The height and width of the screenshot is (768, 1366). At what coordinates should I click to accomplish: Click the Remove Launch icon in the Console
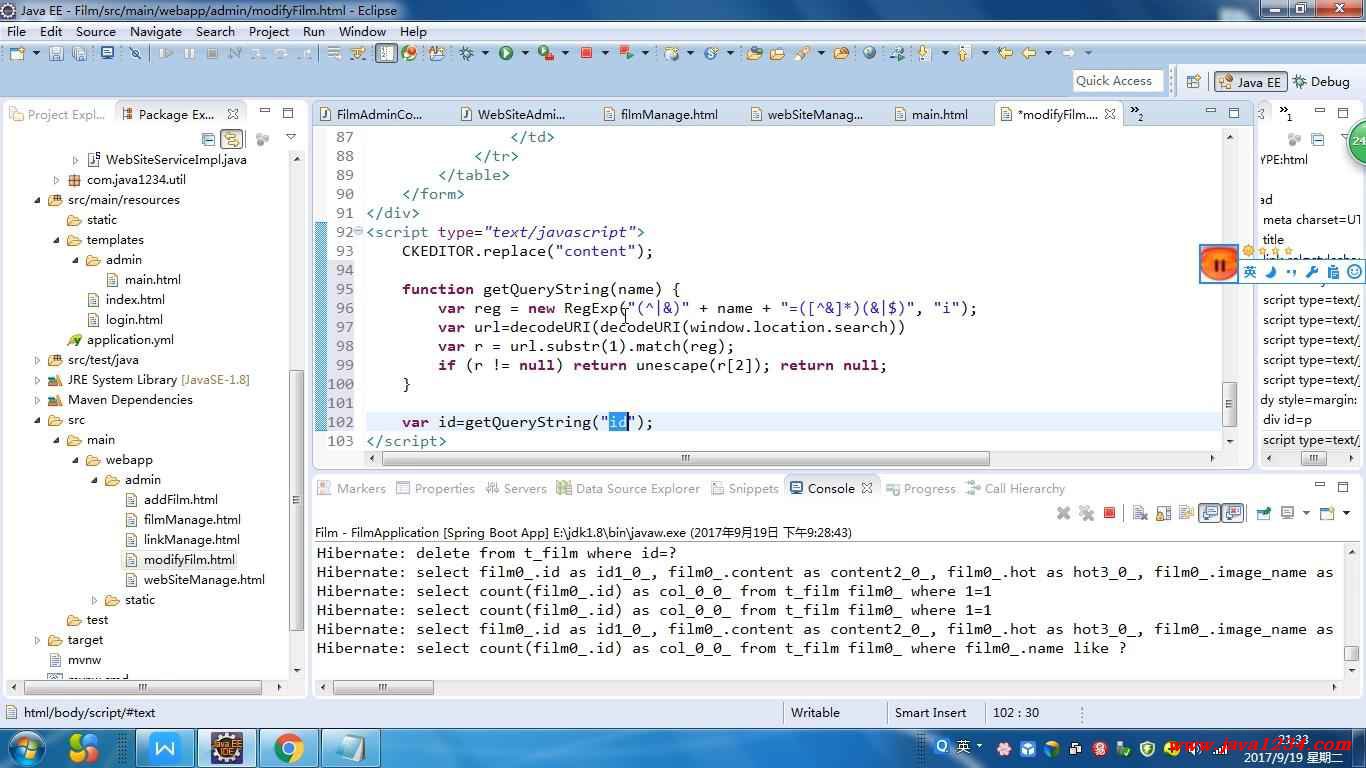point(1063,513)
